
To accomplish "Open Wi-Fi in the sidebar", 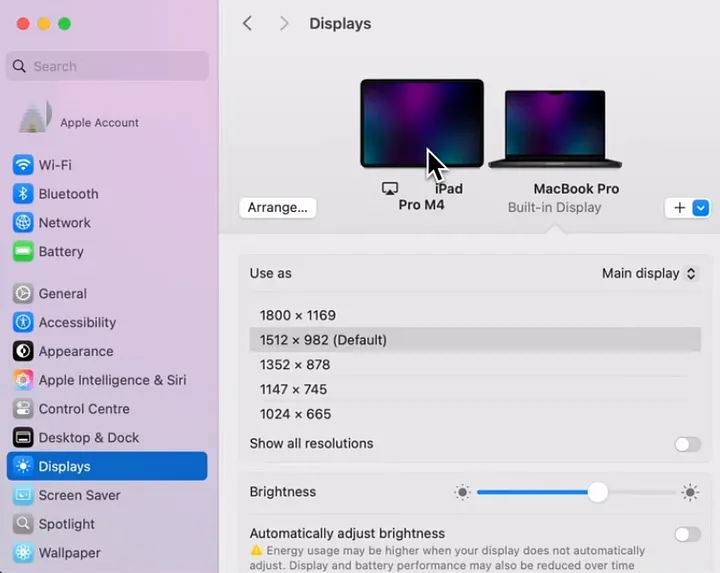I will pyautogui.click(x=107, y=165).
